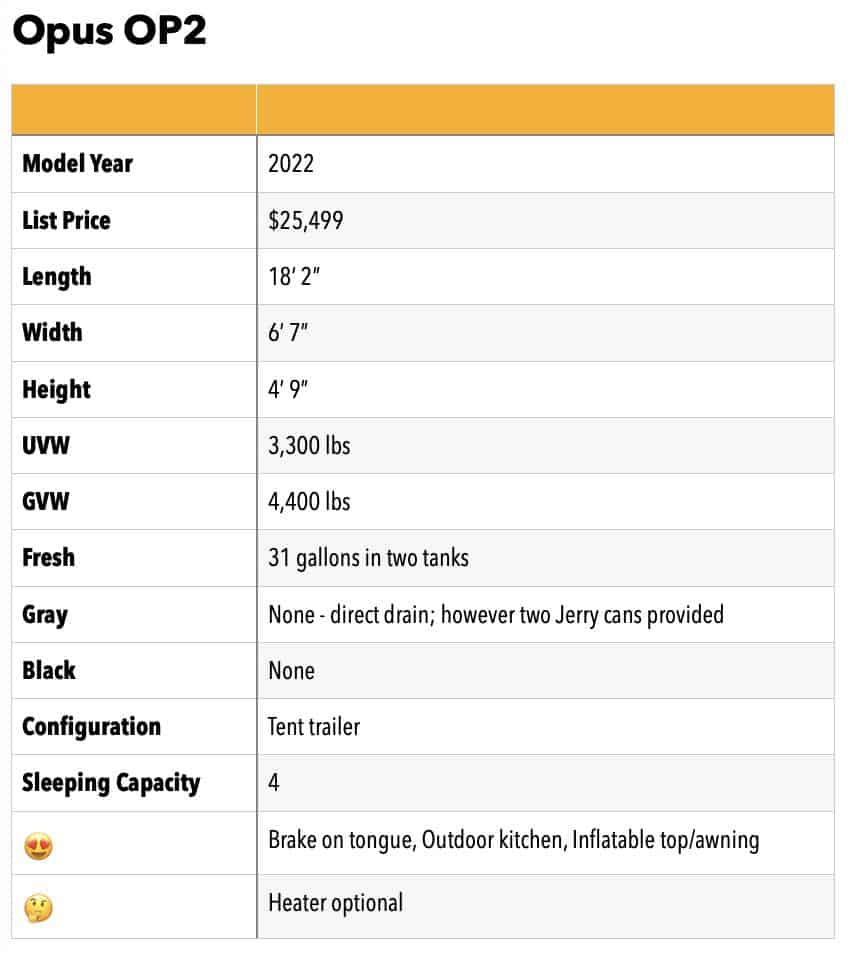The image size is (862, 960).
Task: Select the $25,499 price value
Action: (x=305, y=220)
